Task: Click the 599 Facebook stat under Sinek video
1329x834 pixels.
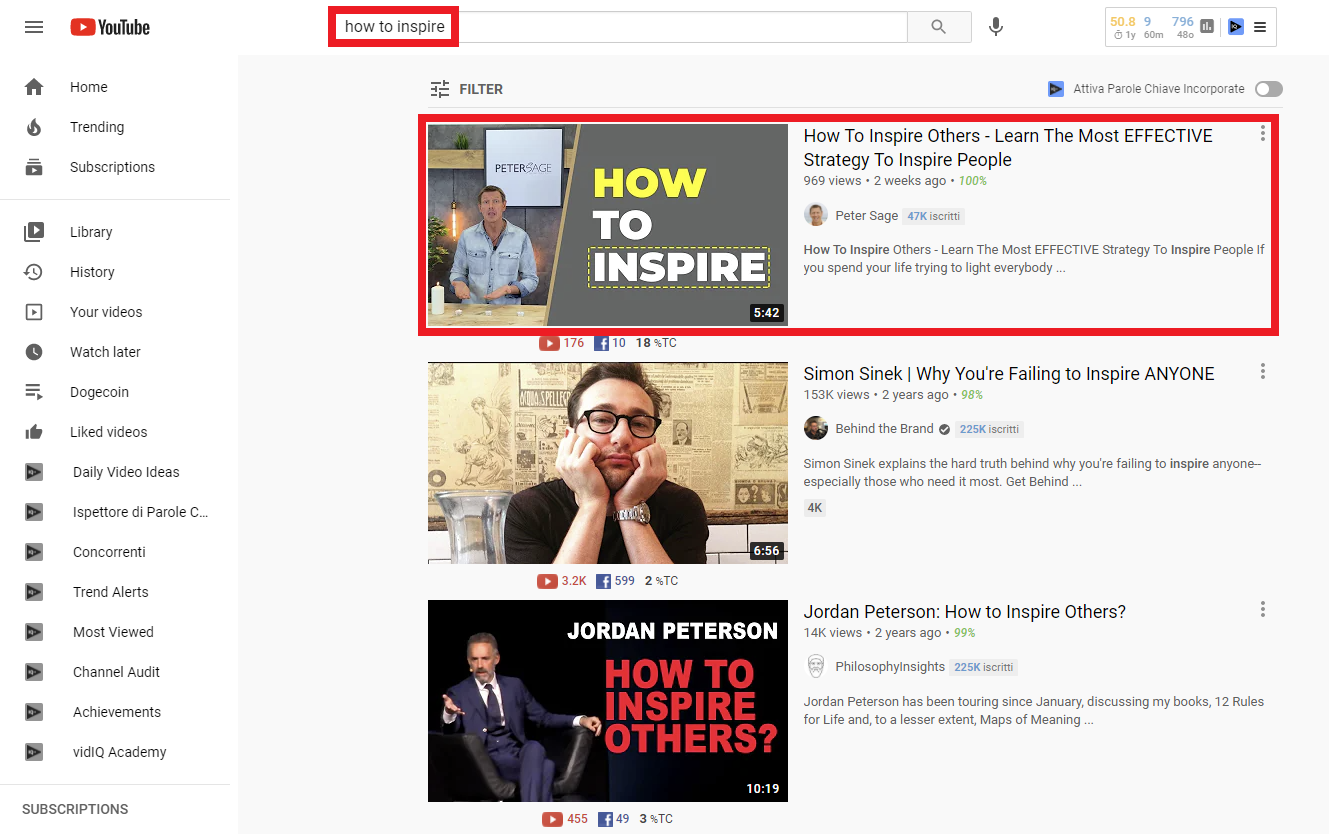Action: [615, 581]
